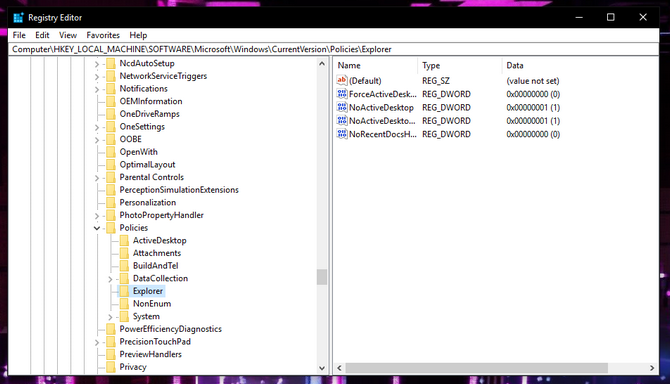Screen dimensions: 670x384
Task: Click the tree pane scroll down arrow
Action: (x=322, y=368)
